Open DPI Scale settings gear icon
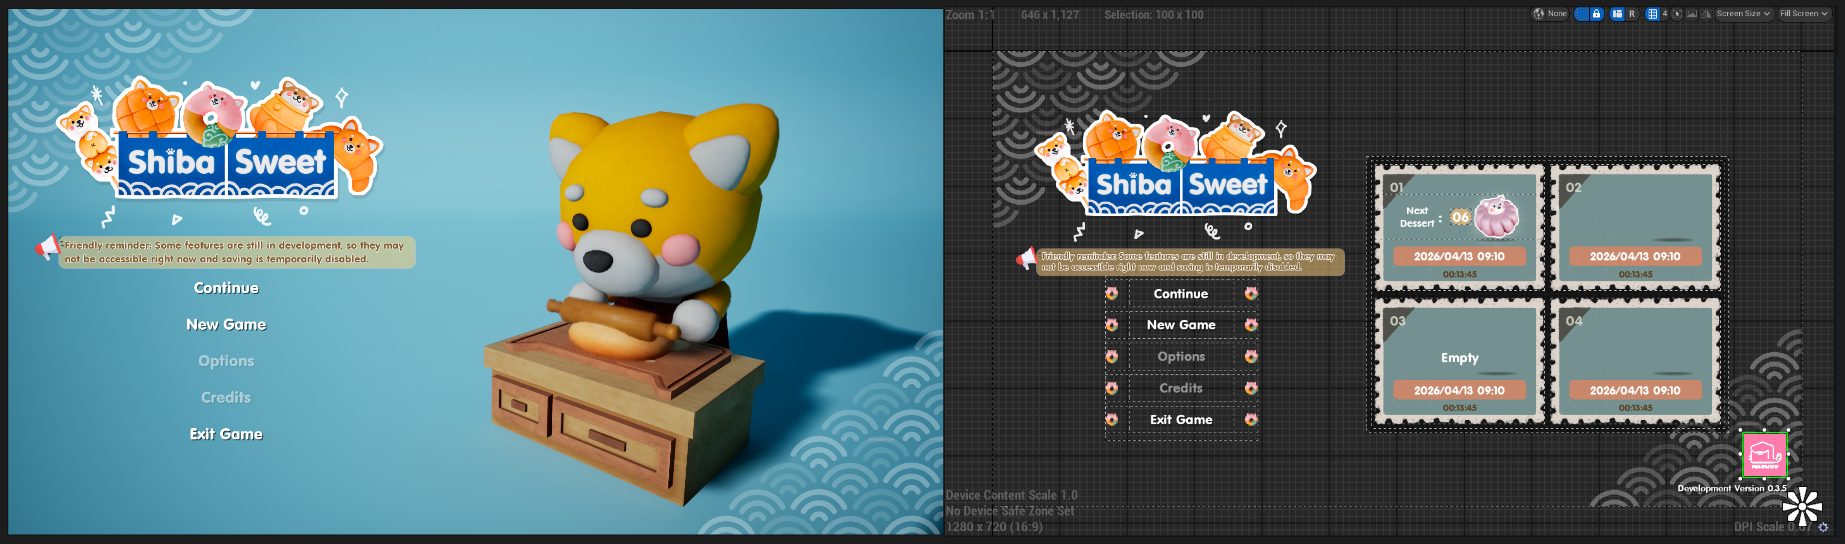This screenshot has width=1845, height=544. pyautogui.click(x=1823, y=527)
